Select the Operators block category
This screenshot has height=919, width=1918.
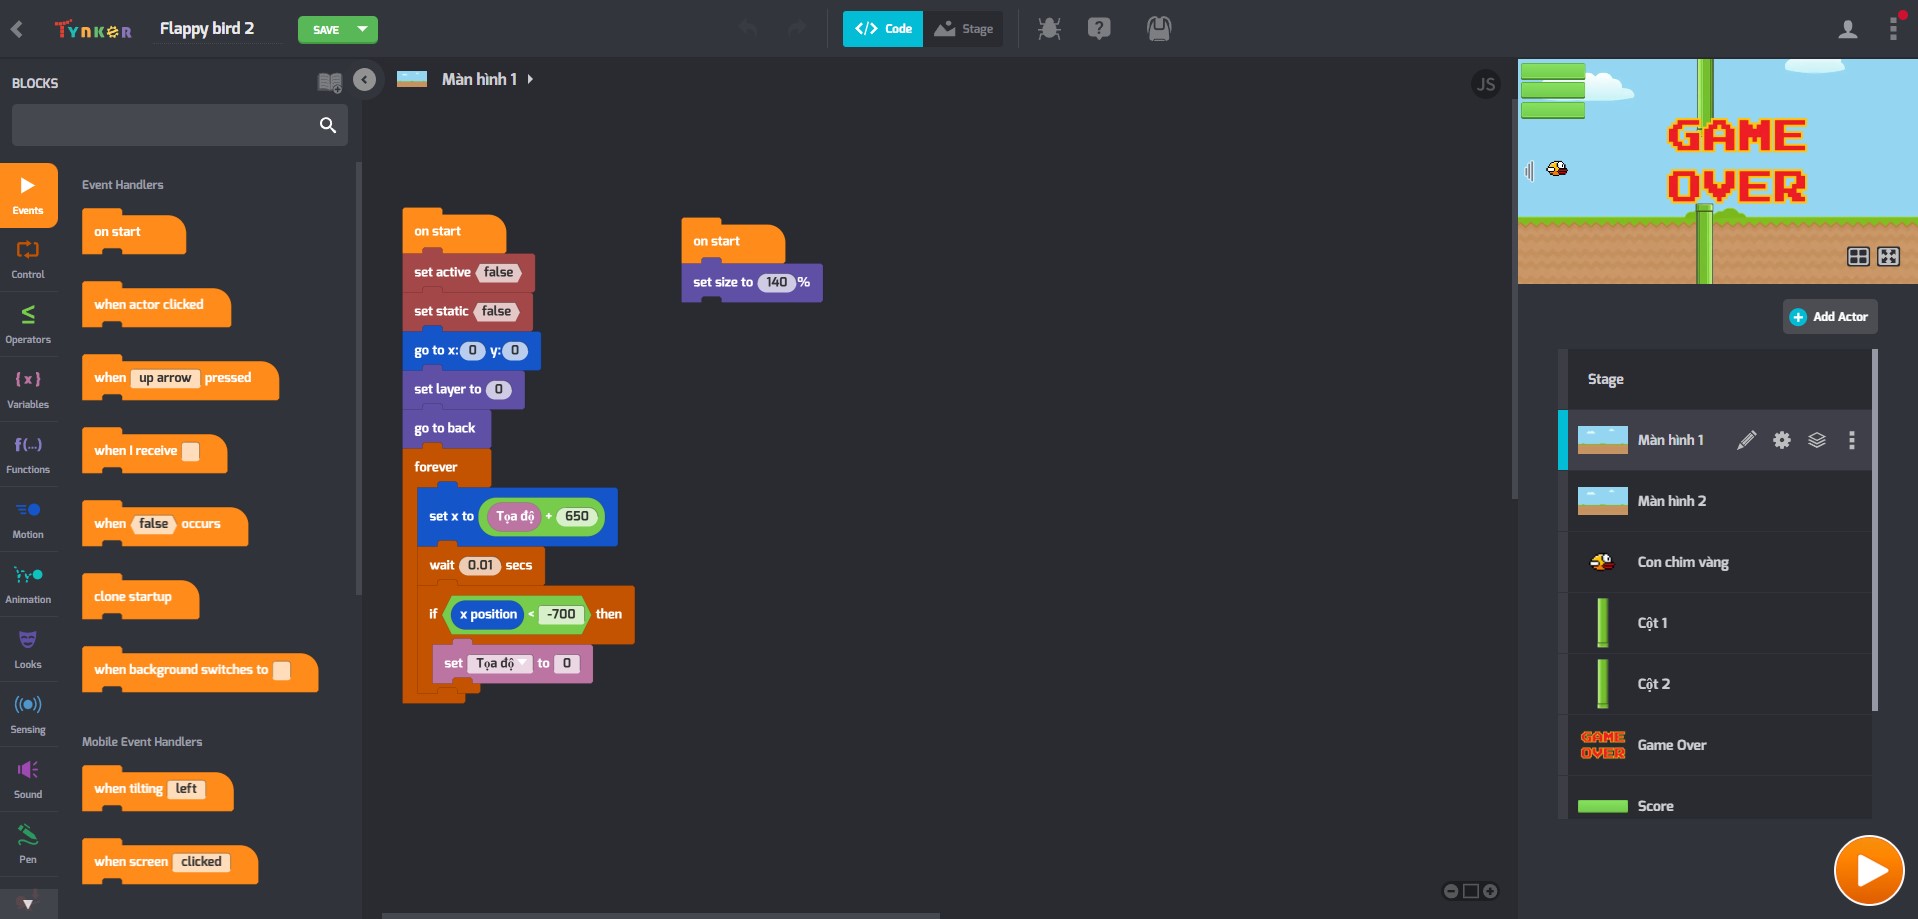(28, 325)
